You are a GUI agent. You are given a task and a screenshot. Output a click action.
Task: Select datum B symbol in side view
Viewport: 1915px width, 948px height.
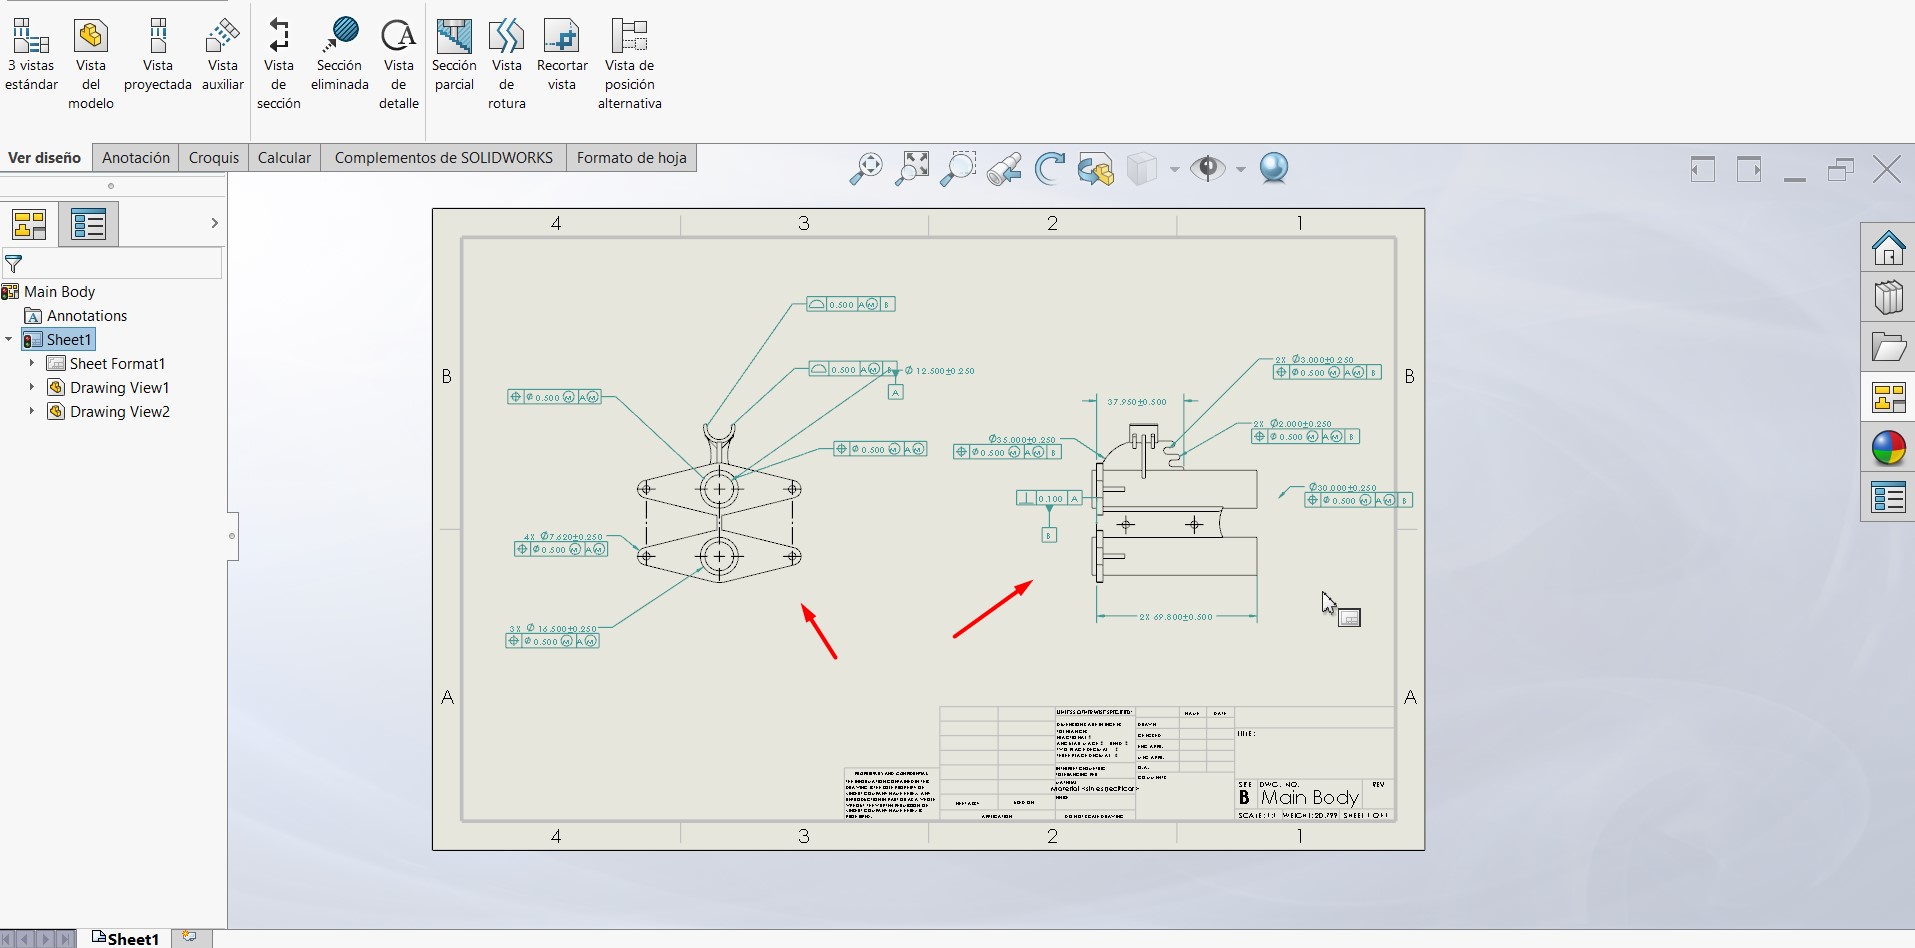(1049, 535)
